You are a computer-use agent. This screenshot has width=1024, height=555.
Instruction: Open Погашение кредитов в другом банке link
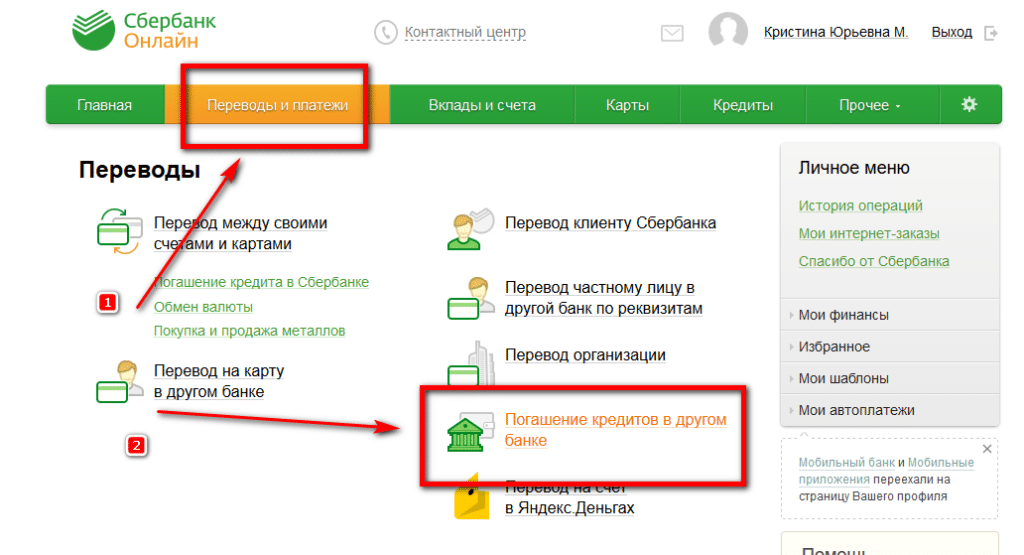(615, 430)
